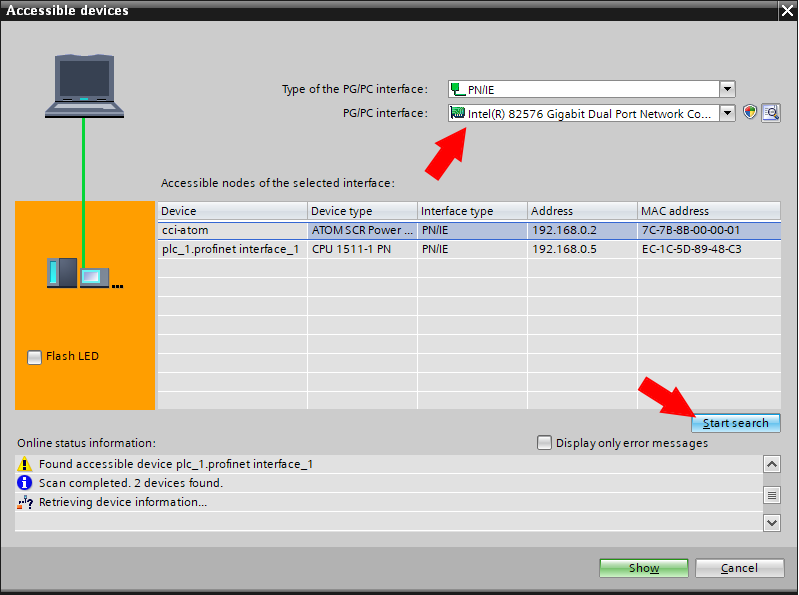799x595 pixels.
Task: Click status list scroll up arrow
Action: click(772, 464)
